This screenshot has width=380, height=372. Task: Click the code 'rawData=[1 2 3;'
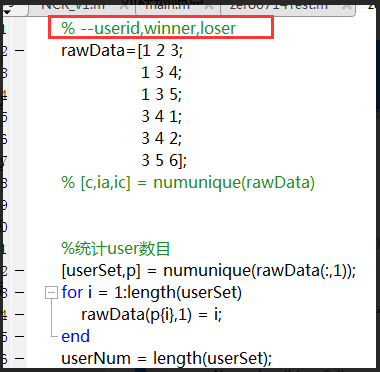click(122, 51)
